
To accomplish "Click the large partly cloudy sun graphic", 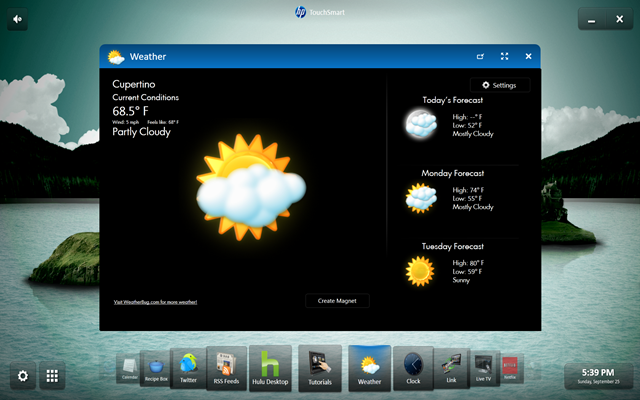I will pos(251,187).
